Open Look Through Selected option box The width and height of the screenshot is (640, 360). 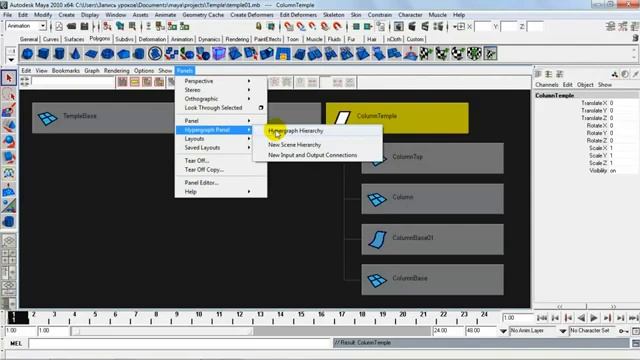tap(261, 108)
